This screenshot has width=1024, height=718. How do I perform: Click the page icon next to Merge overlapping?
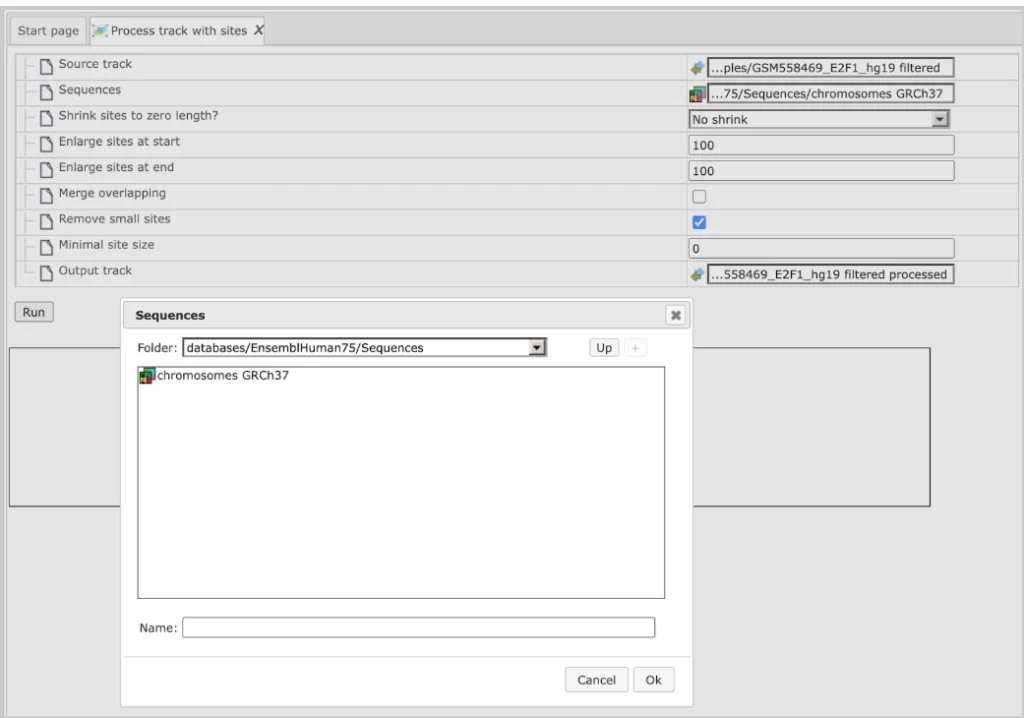[46, 194]
